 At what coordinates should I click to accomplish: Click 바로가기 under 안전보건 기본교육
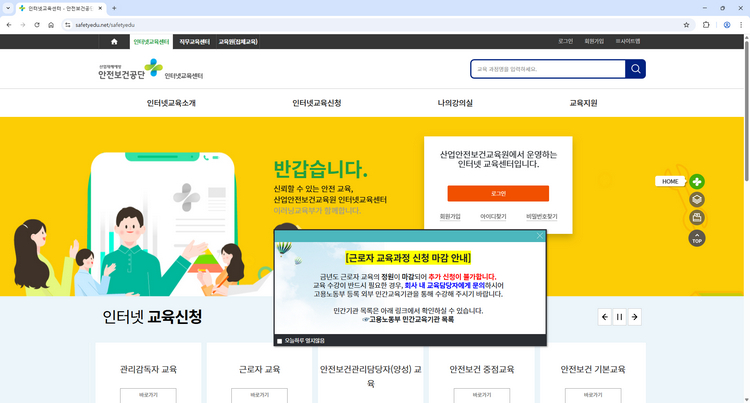(x=593, y=395)
